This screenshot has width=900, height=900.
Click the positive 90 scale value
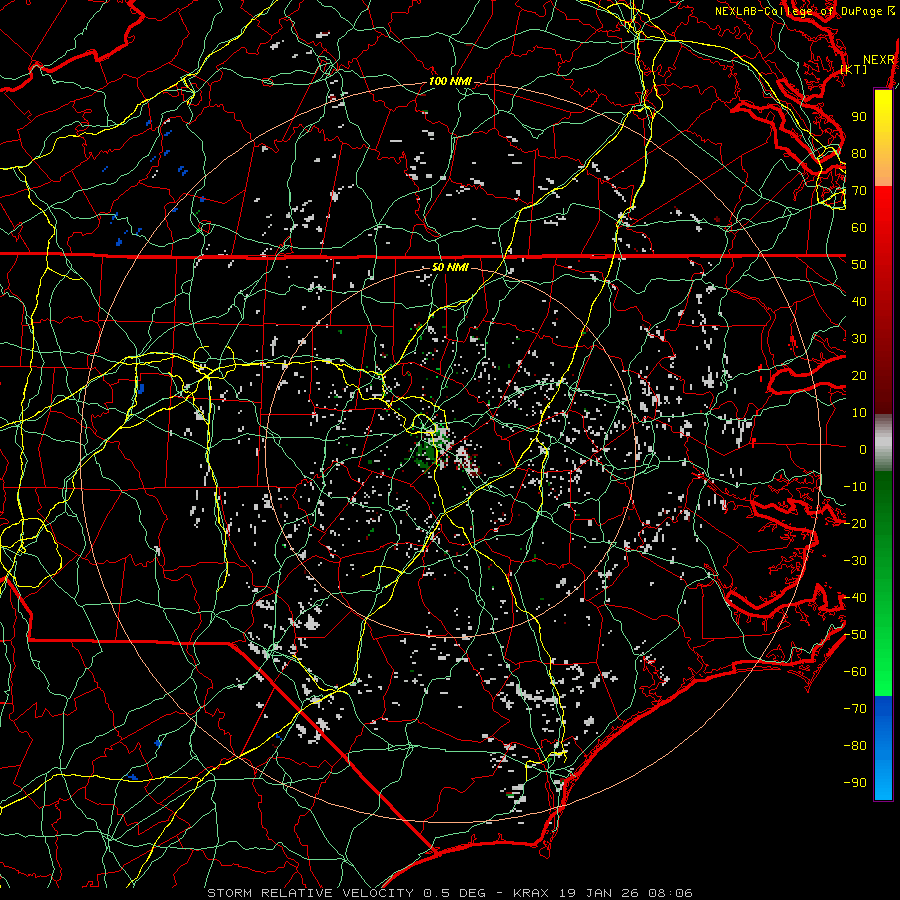[859, 117]
